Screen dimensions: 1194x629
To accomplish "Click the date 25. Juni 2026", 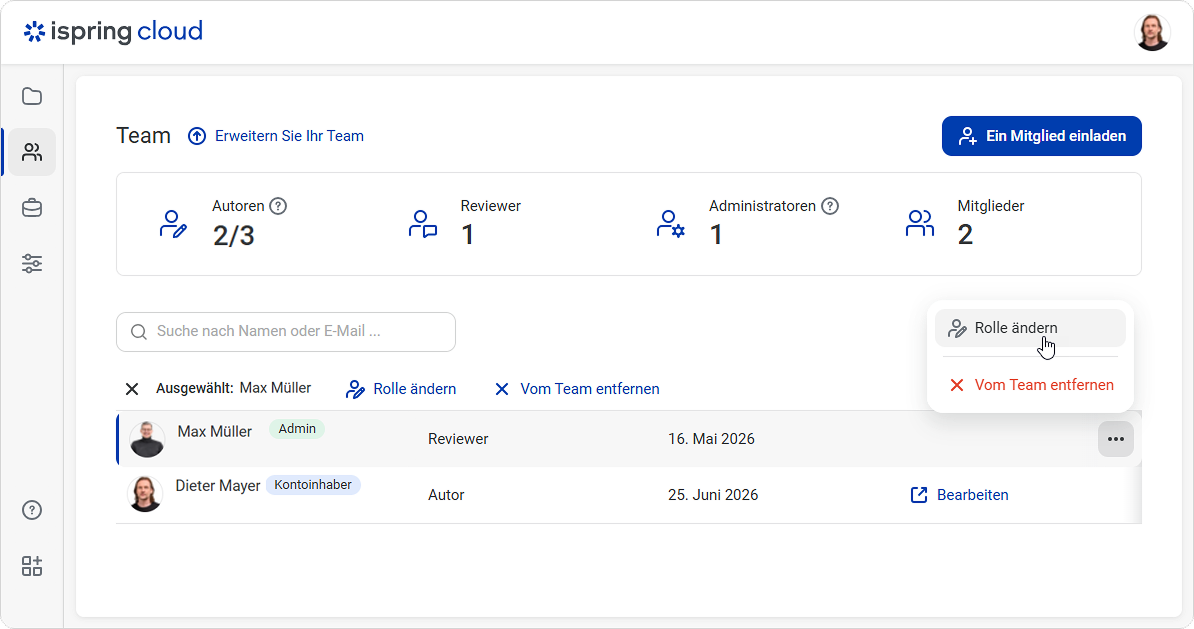I will coord(713,495).
